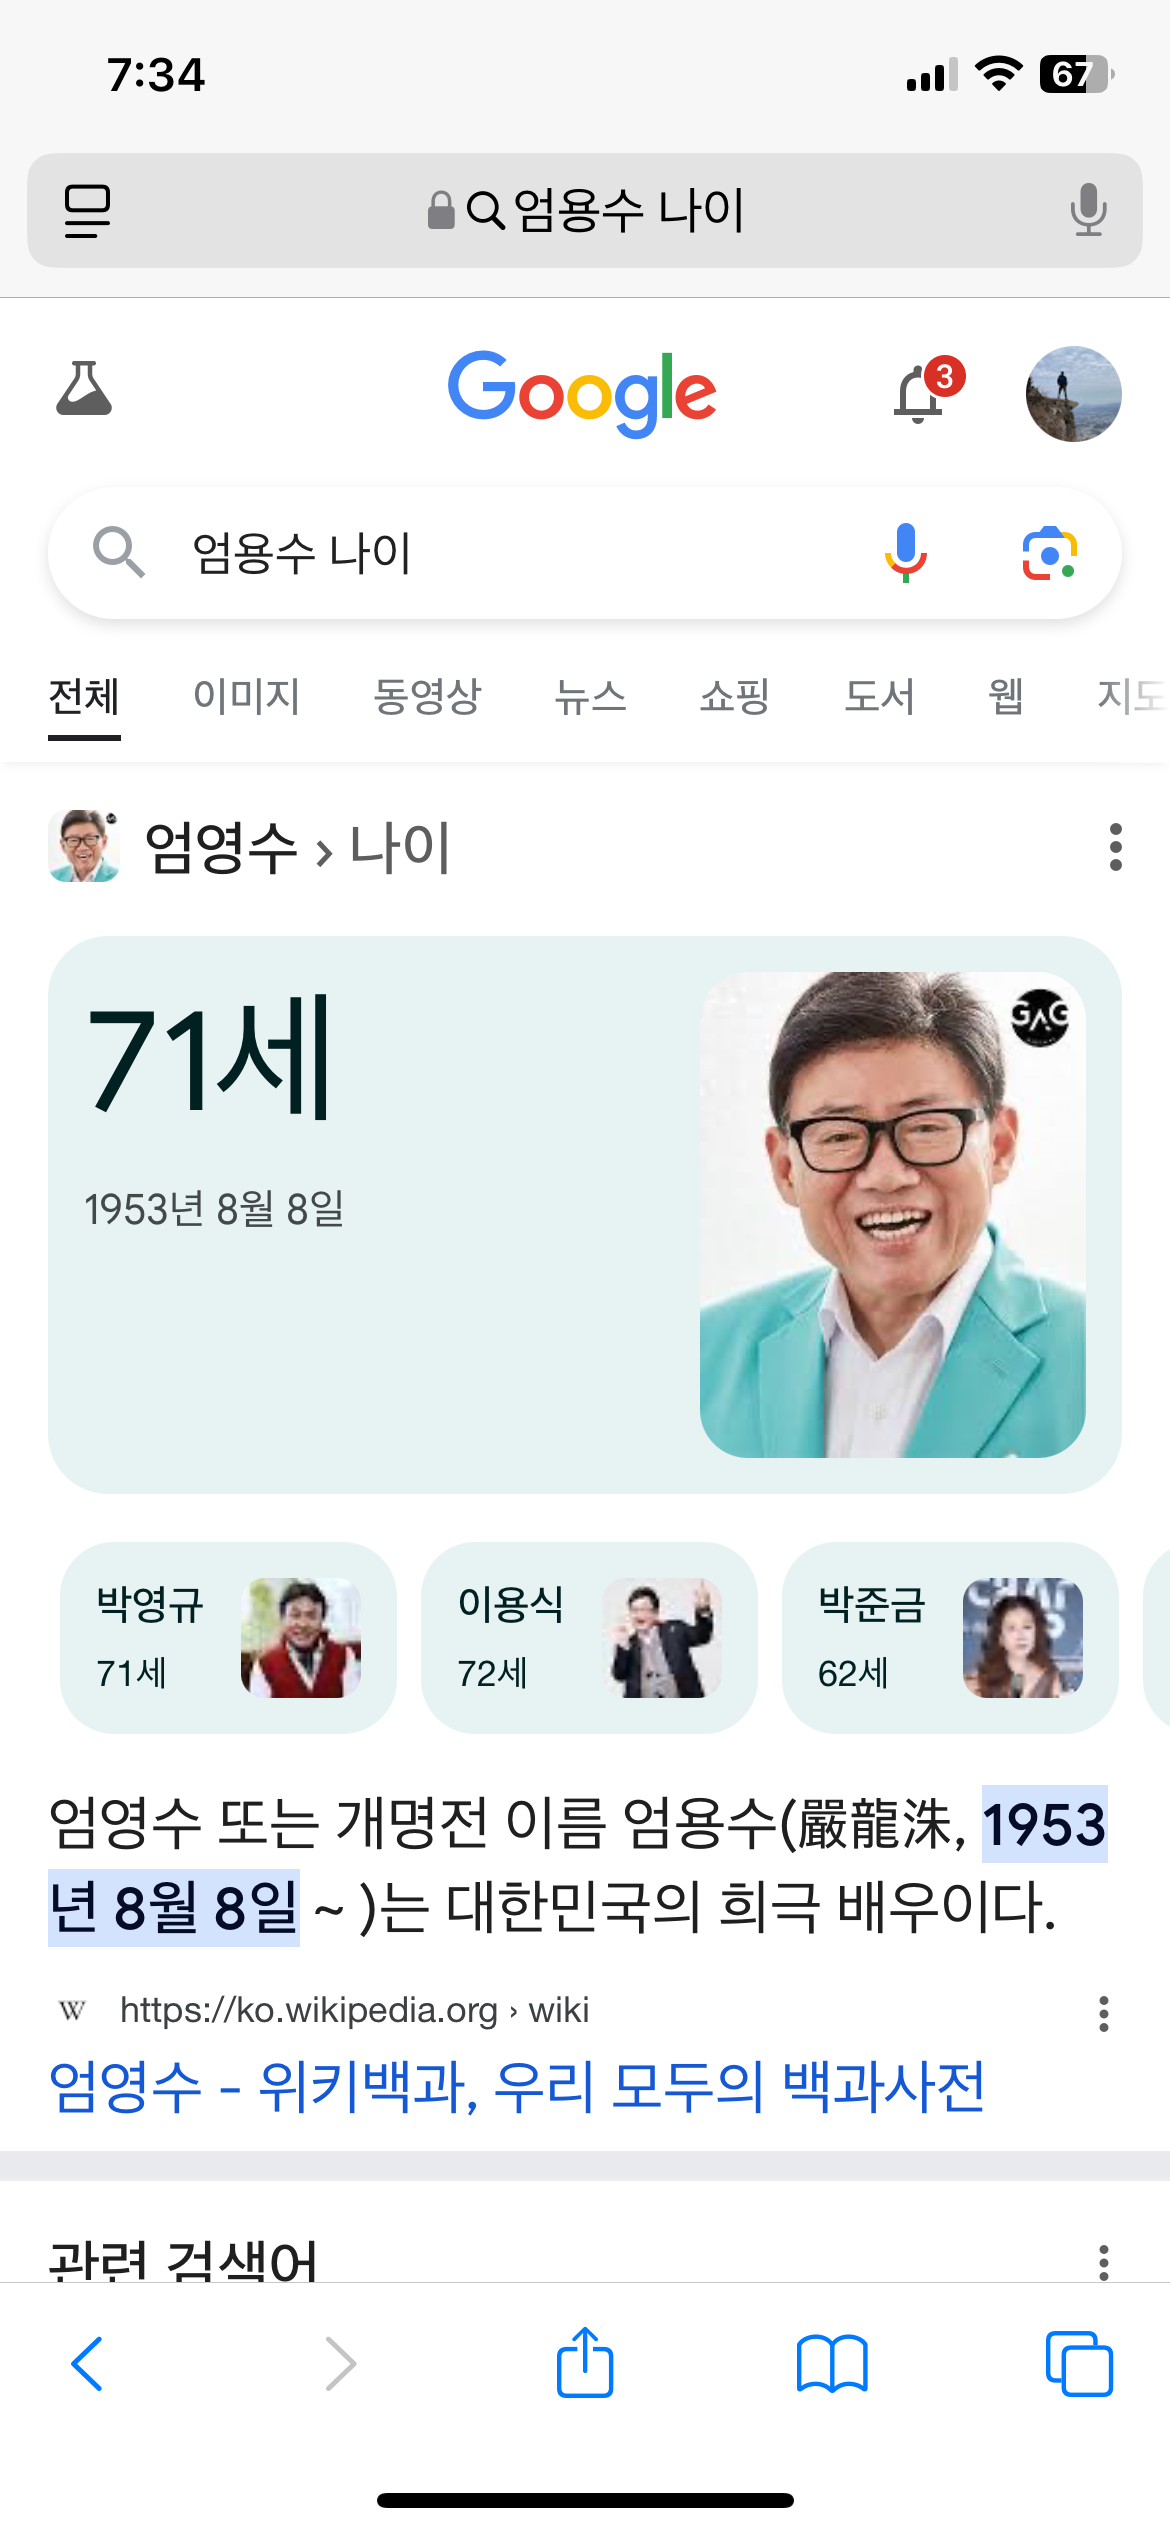Open Safari reader/page menu icon

point(88,211)
